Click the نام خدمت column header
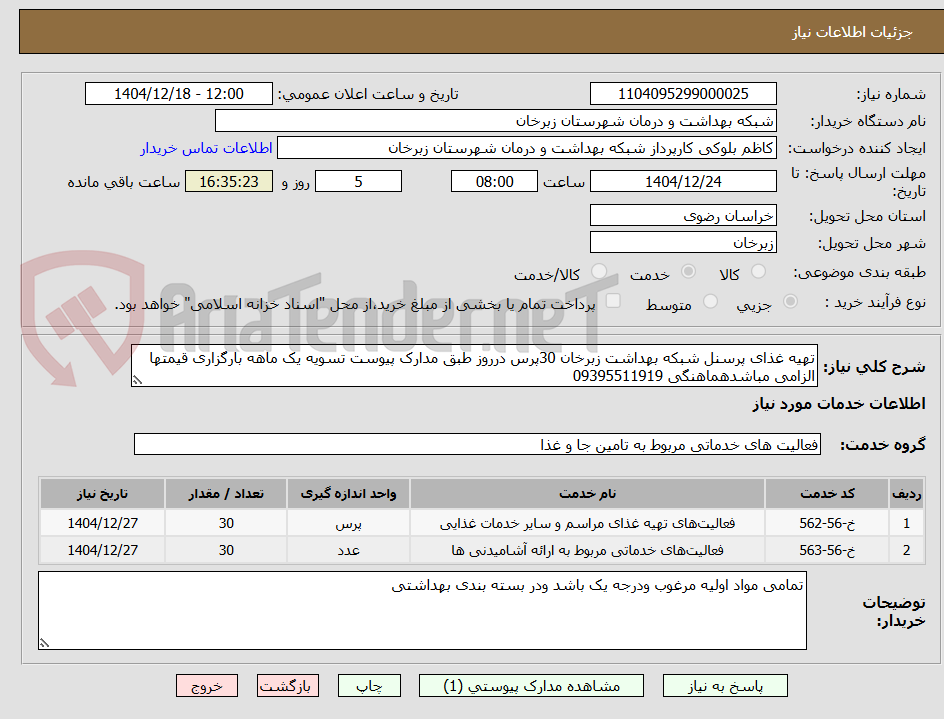This screenshot has height=719, width=944. point(588,494)
